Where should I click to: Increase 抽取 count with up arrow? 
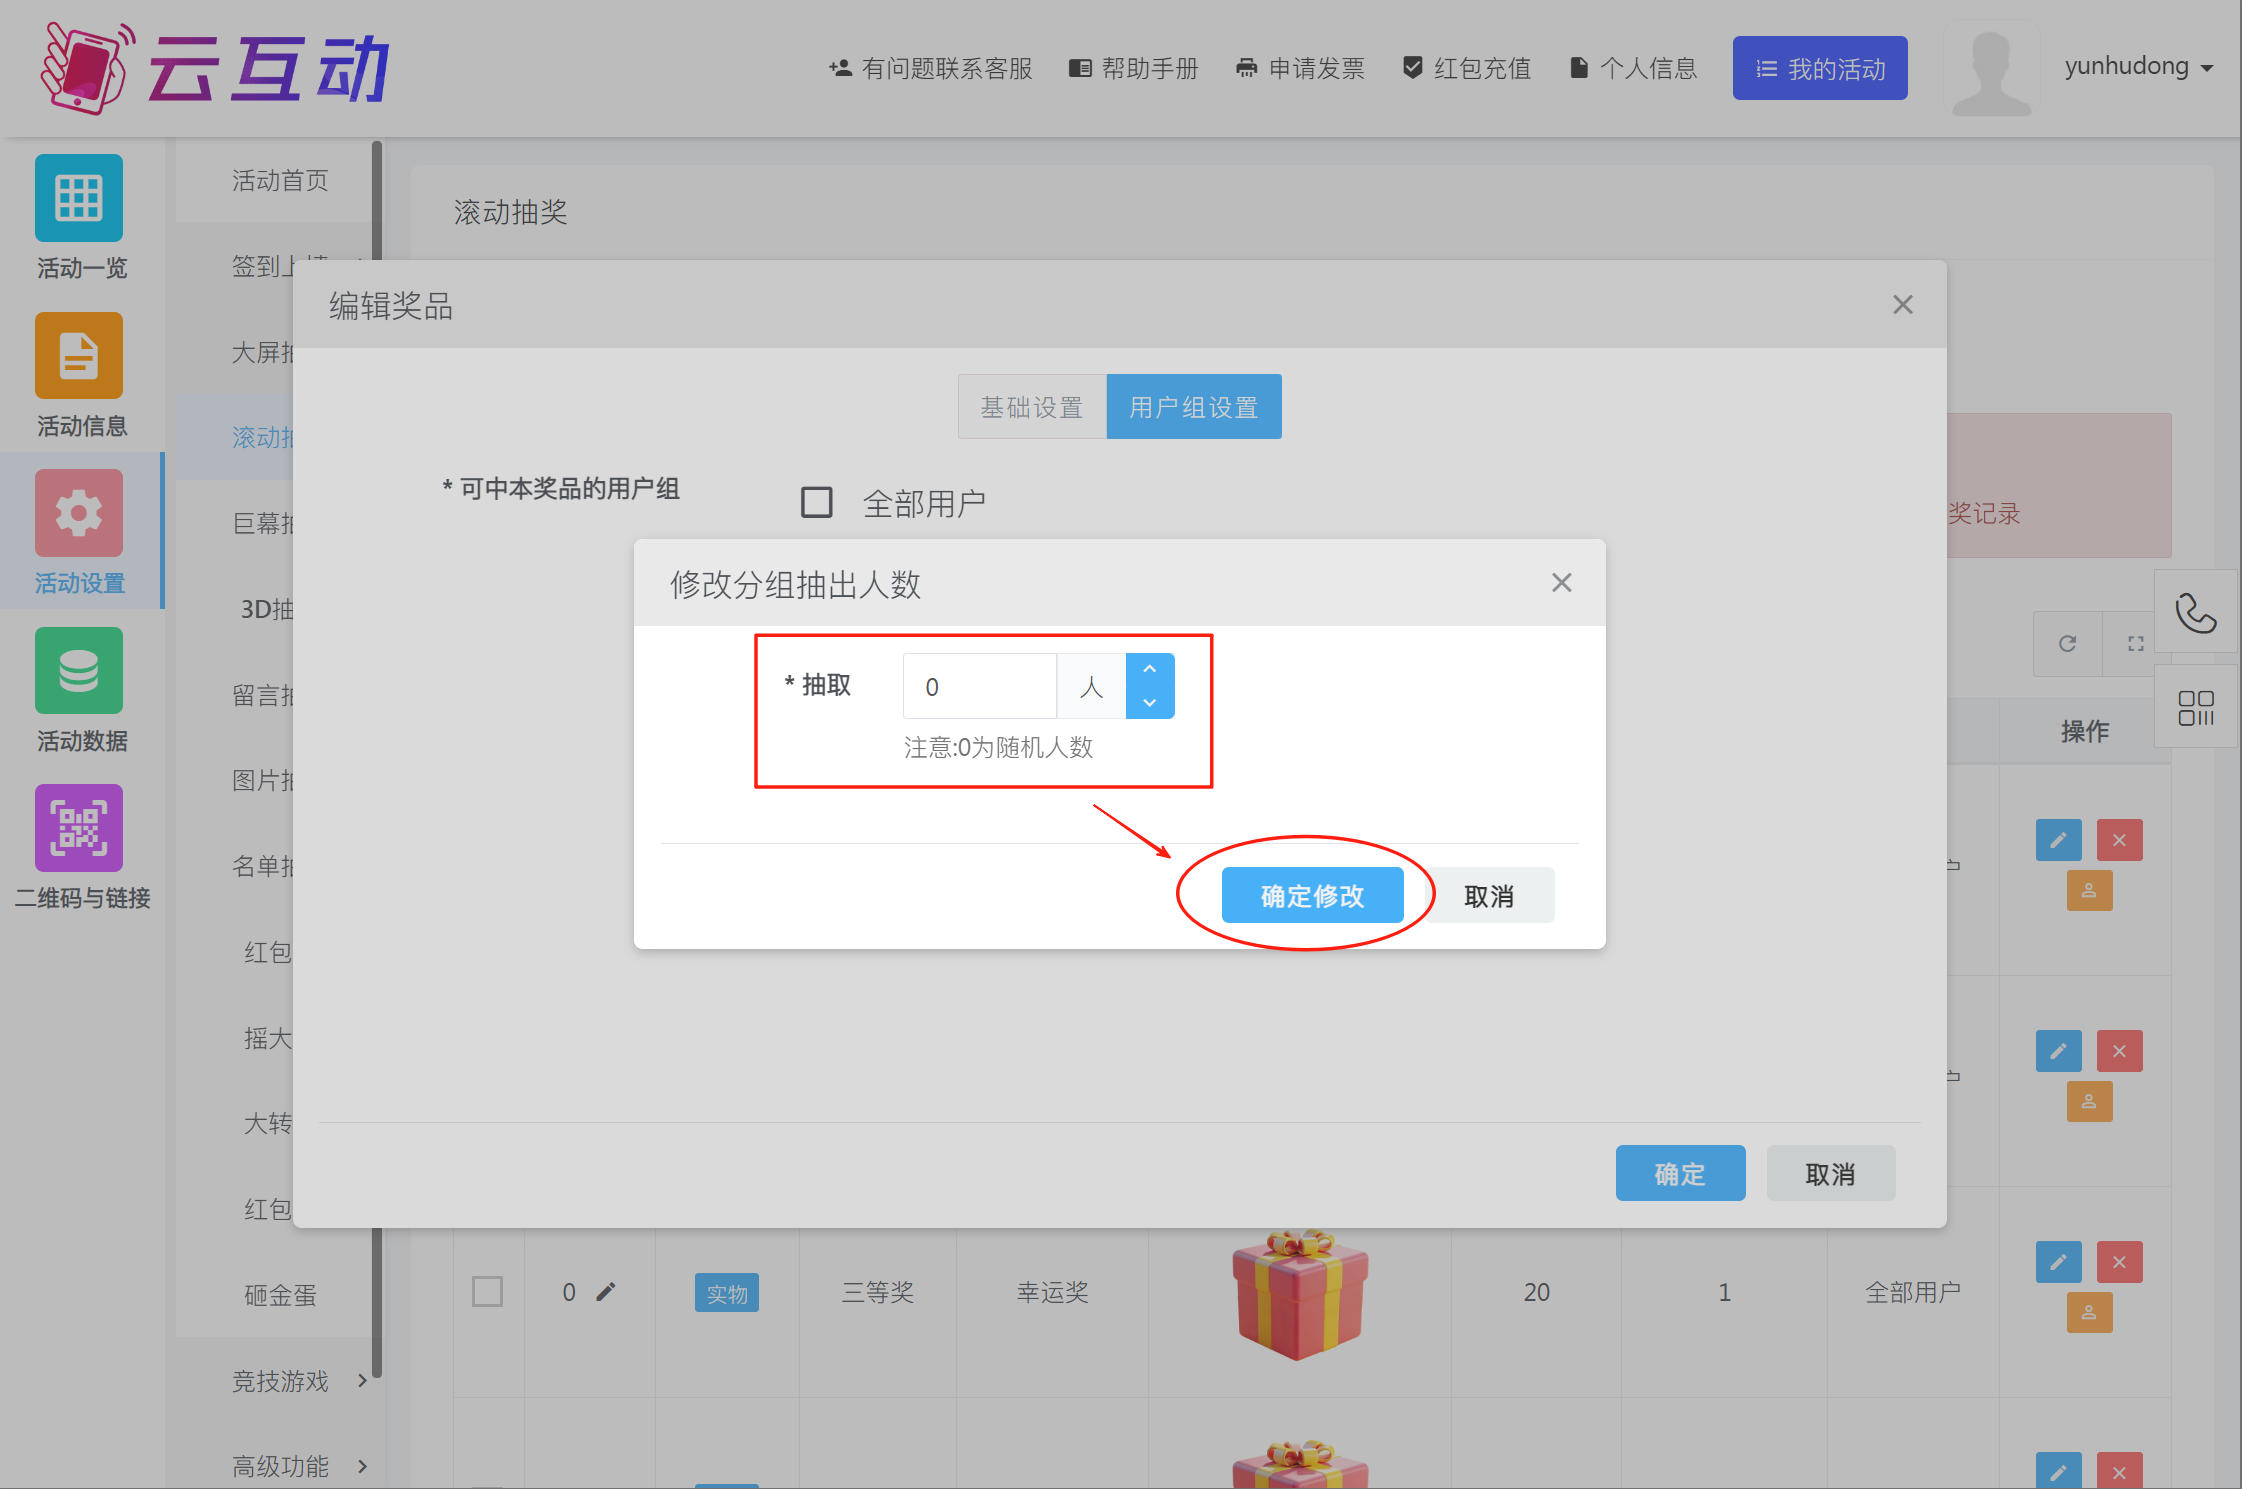[1150, 669]
